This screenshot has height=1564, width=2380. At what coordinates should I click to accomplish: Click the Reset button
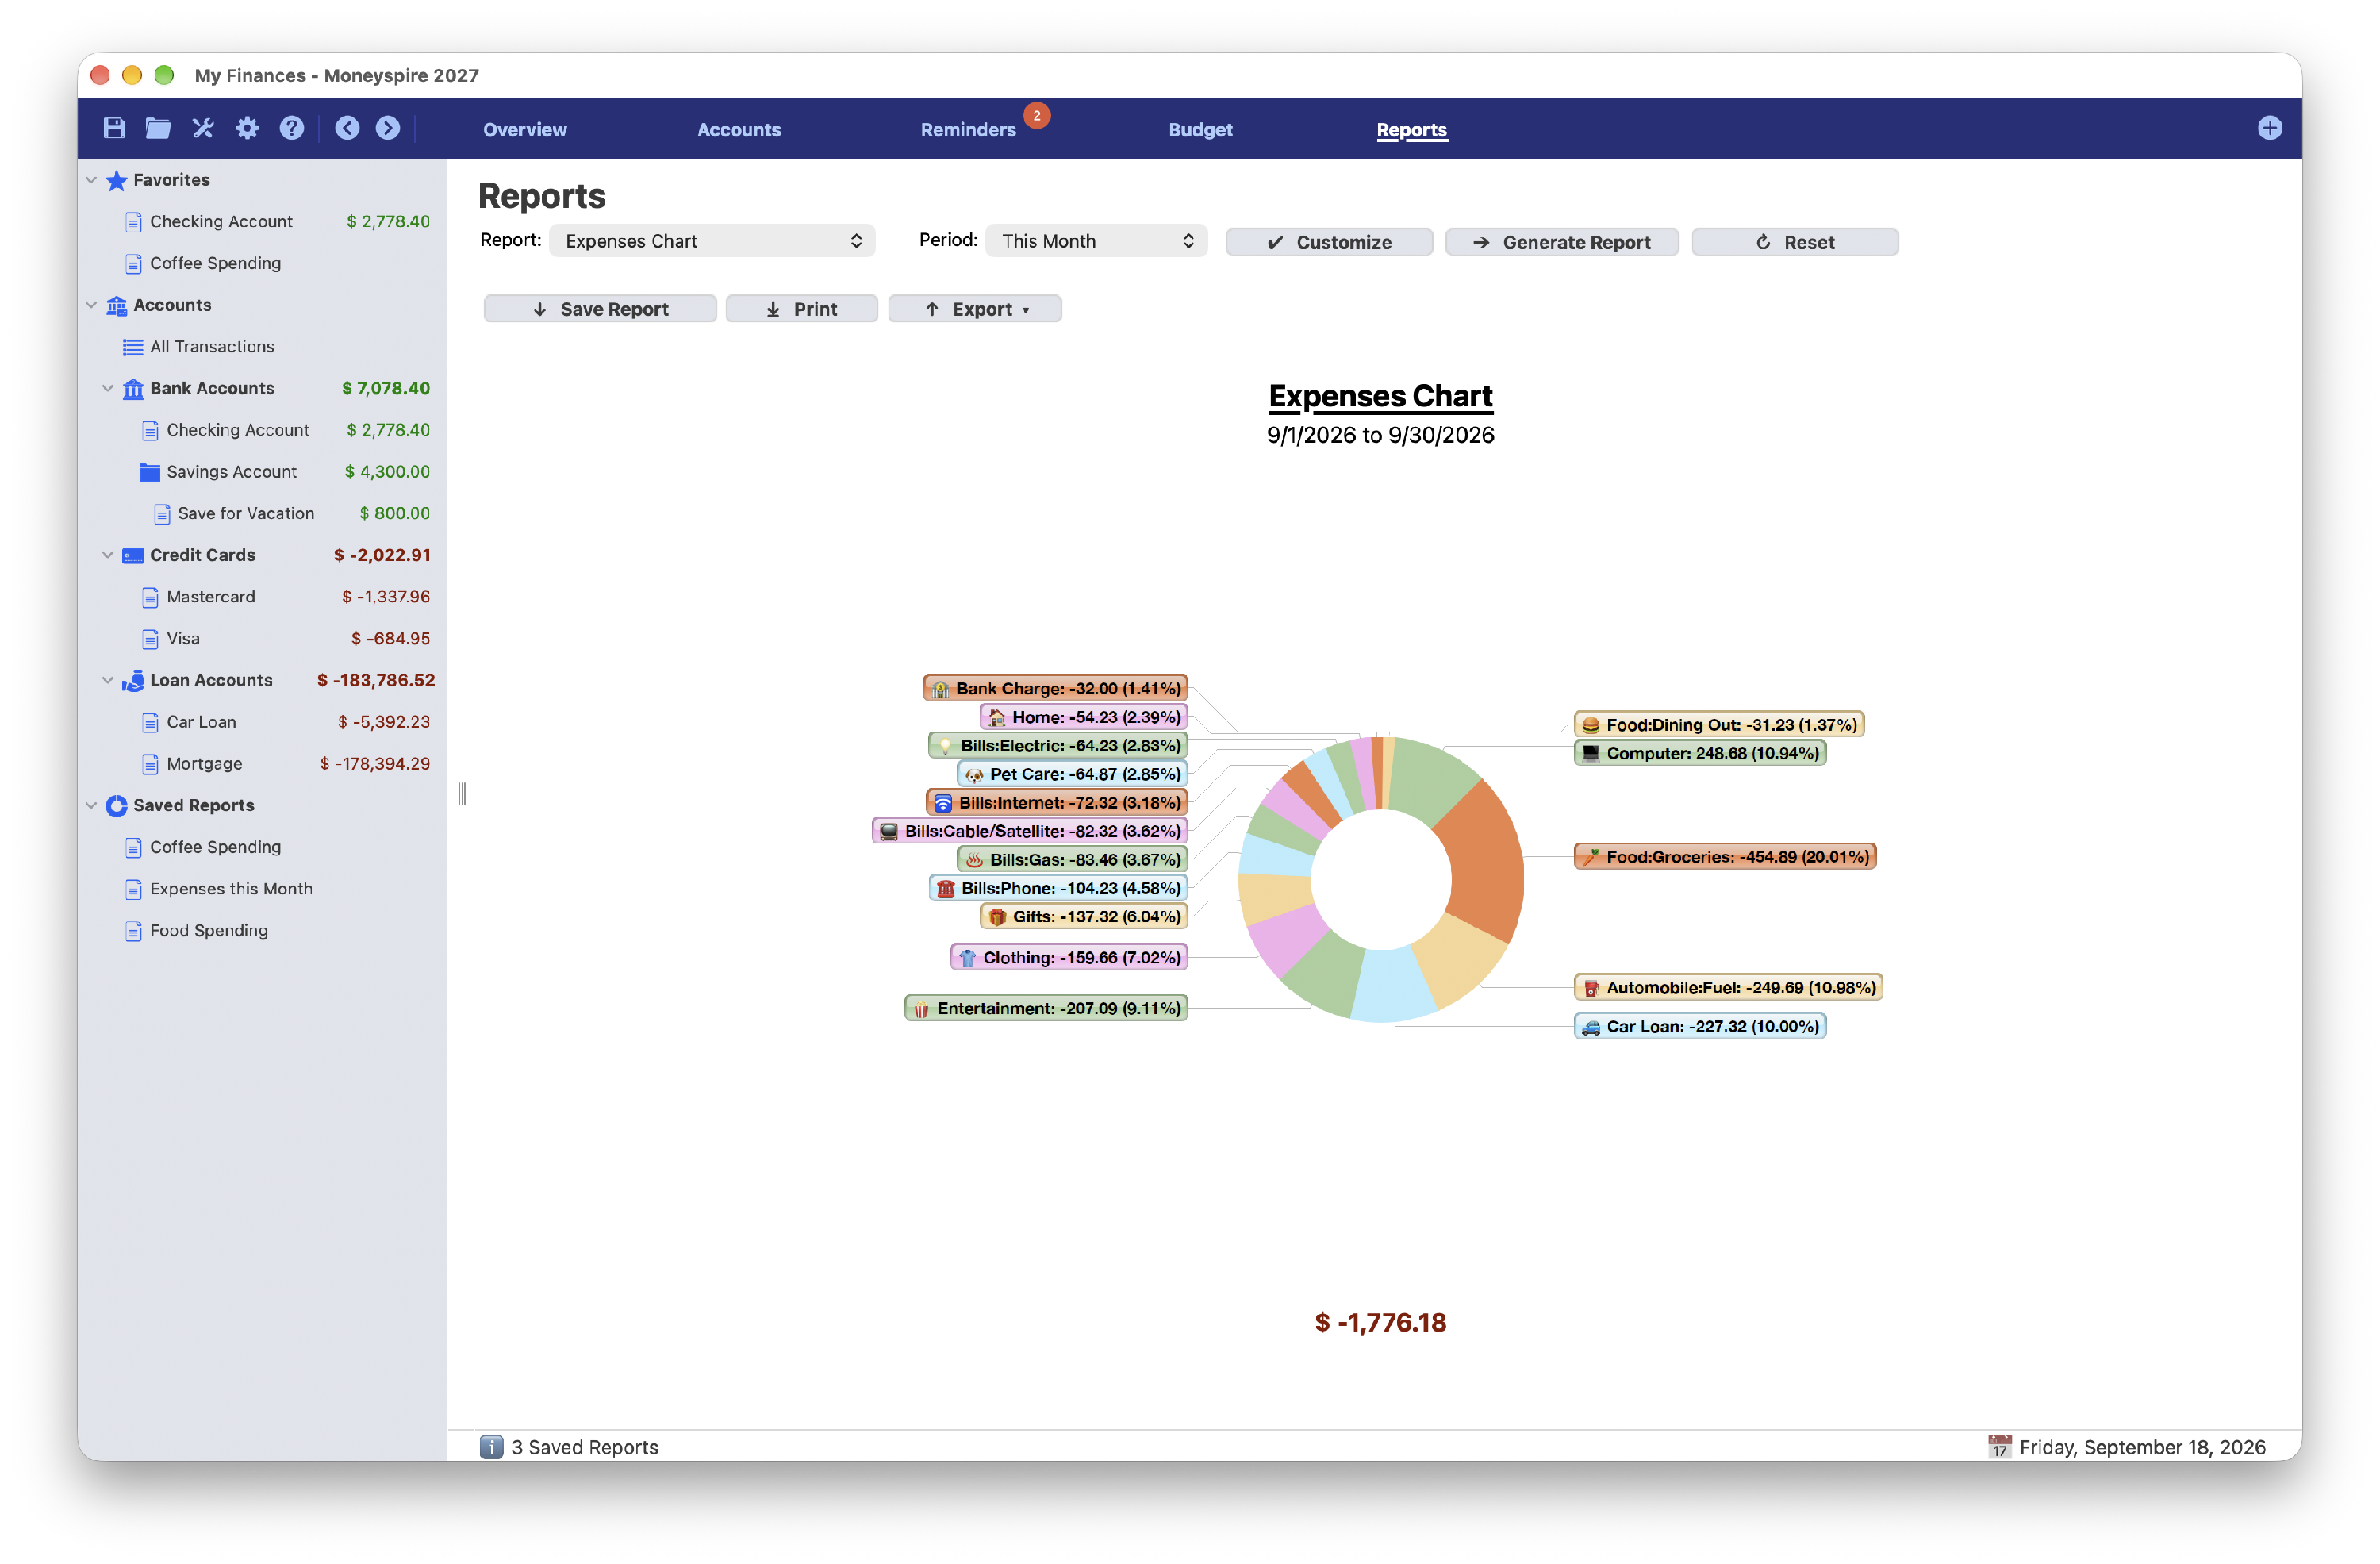click(1795, 242)
